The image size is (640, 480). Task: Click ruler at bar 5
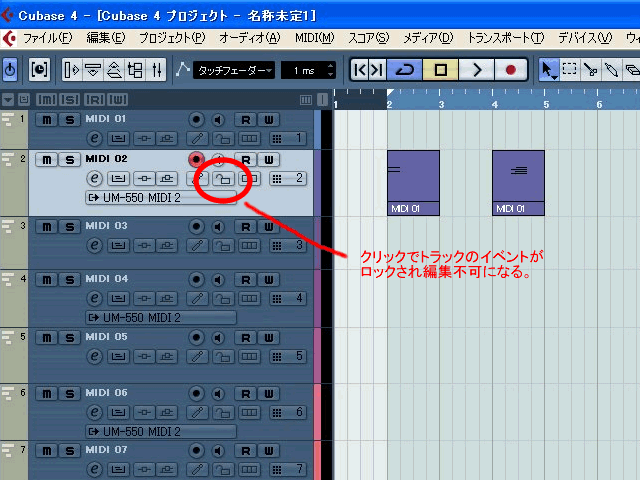coord(546,104)
